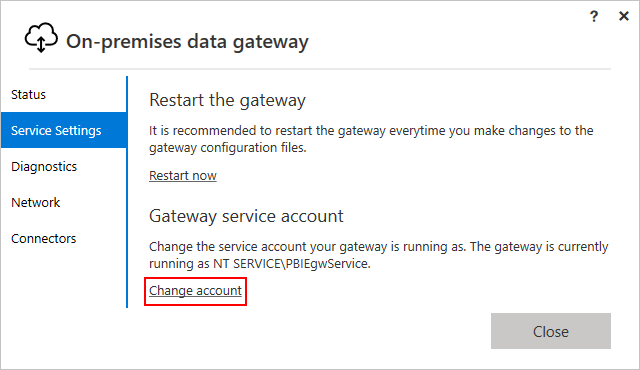Click the Gateway service account heading
640x370 pixels.
click(x=246, y=216)
